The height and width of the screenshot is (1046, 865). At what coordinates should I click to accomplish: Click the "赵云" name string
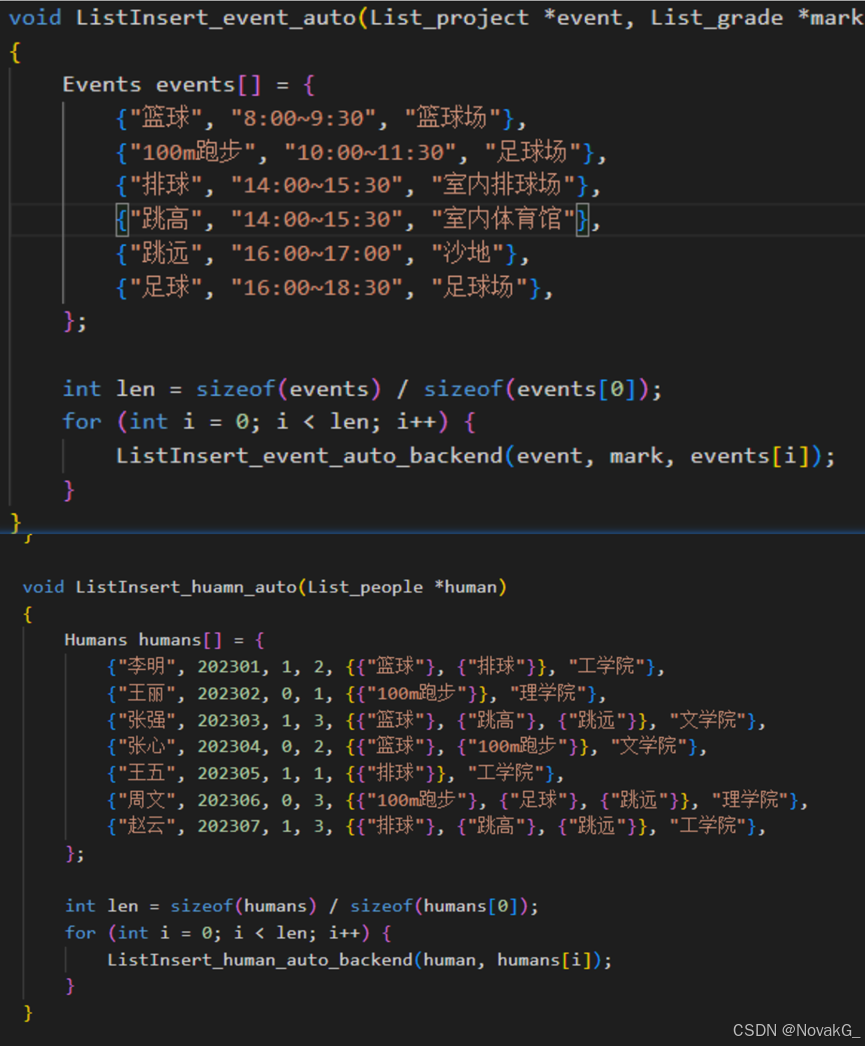(x=147, y=827)
